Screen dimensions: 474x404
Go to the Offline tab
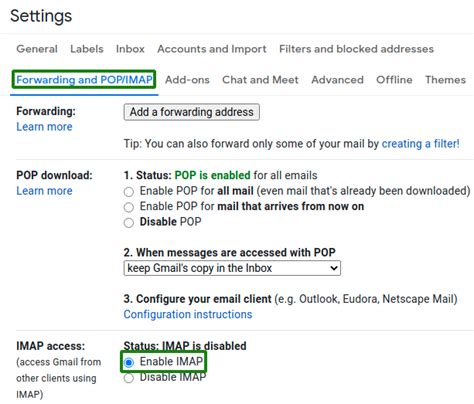(394, 80)
